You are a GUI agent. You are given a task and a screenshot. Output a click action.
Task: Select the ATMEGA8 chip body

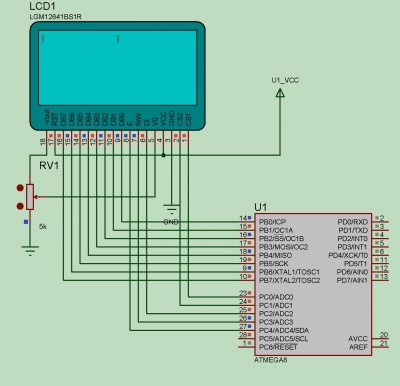[x=313, y=284]
